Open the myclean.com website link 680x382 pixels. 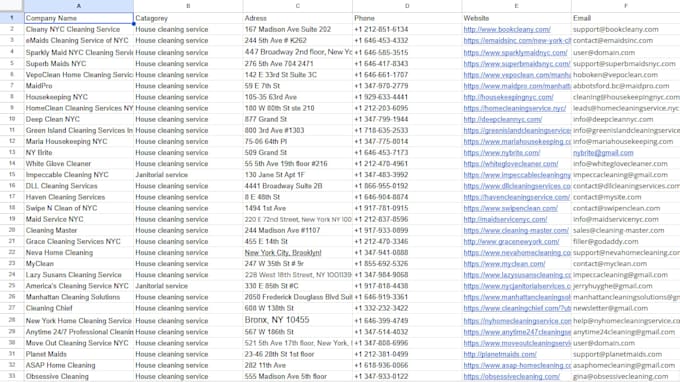[x=504, y=264]
